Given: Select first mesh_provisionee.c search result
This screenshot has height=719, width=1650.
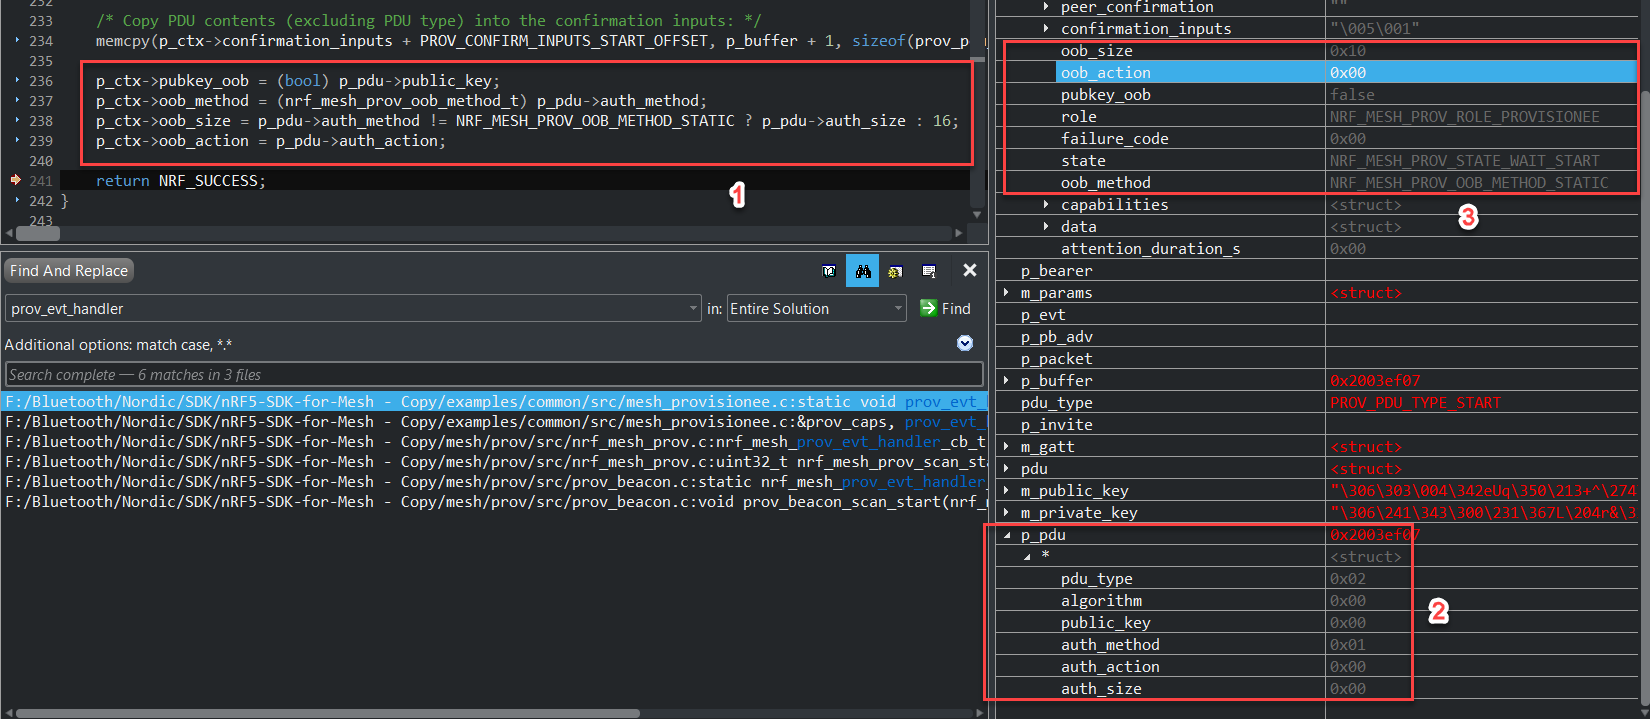Looking at the screenshot, I should pos(490,402).
